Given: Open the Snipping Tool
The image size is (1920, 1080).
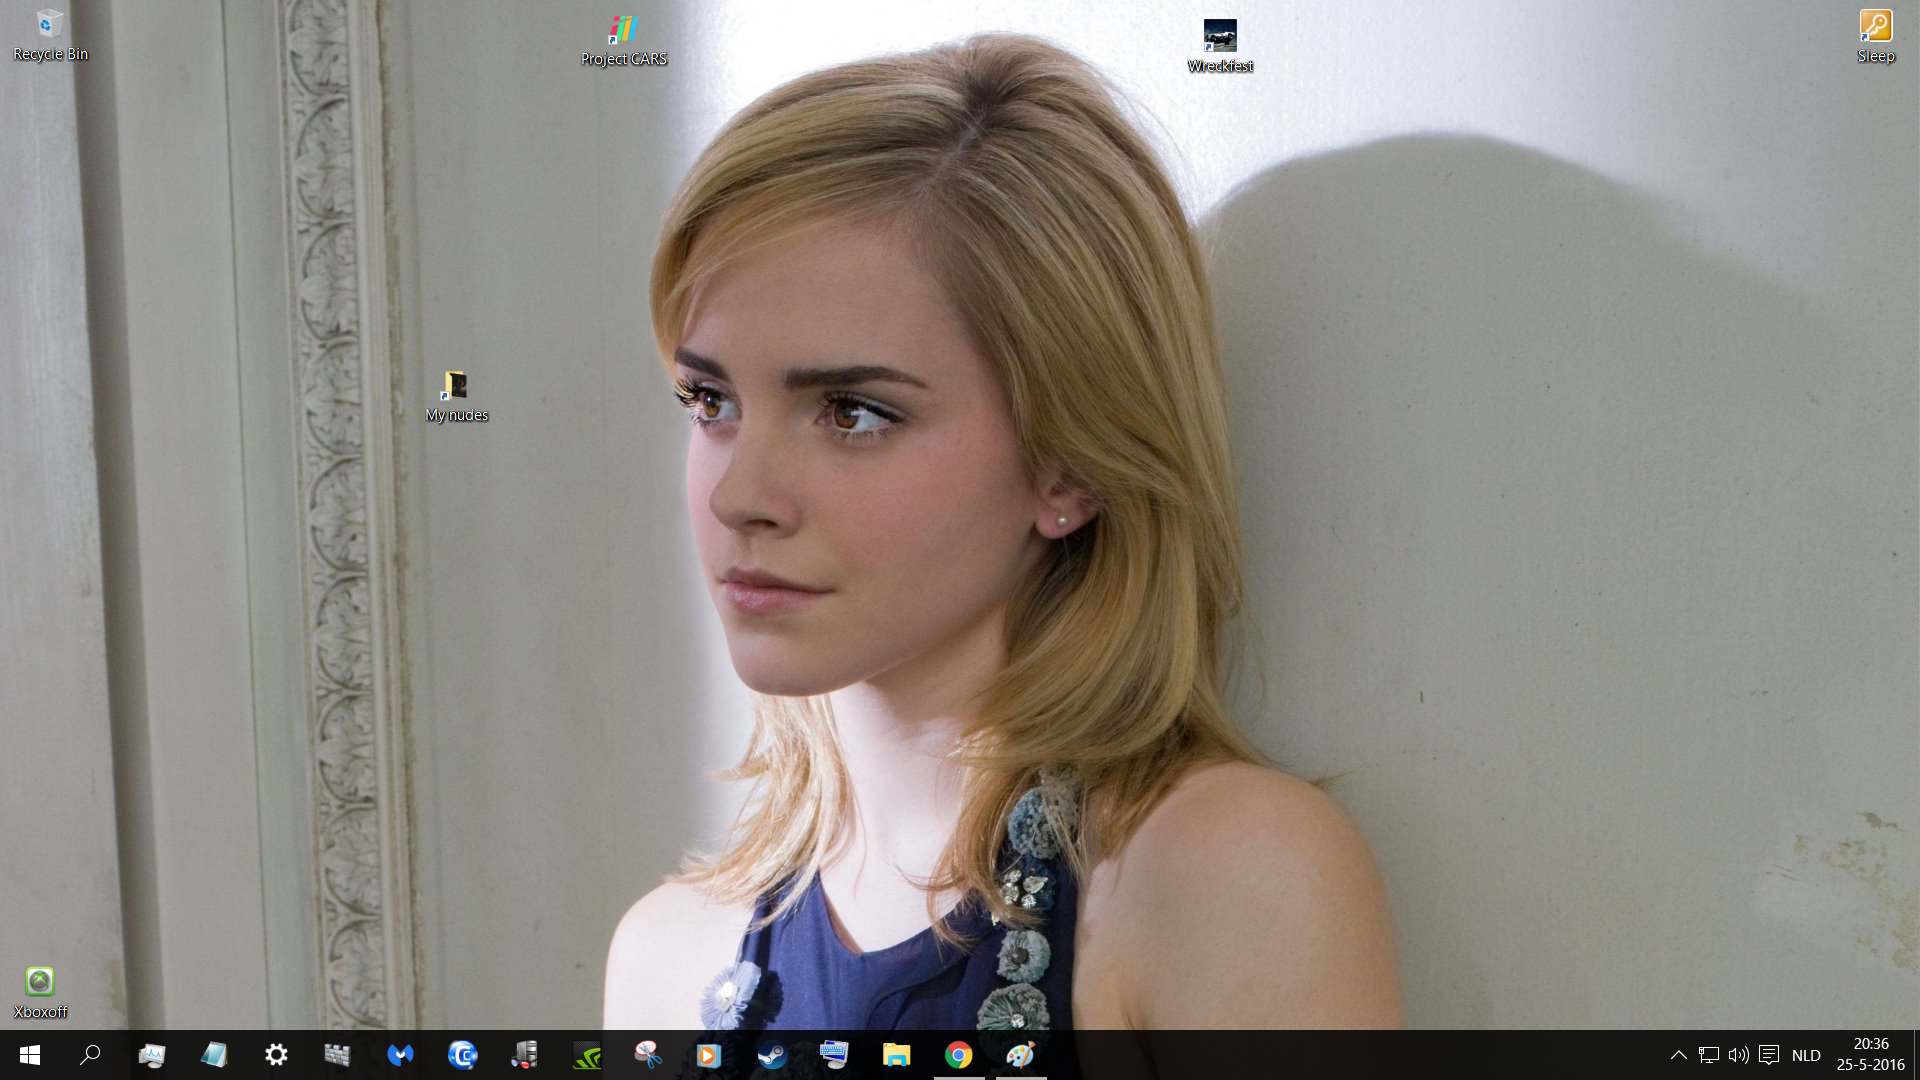Looking at the screenshot, I should click(648, 1055).
